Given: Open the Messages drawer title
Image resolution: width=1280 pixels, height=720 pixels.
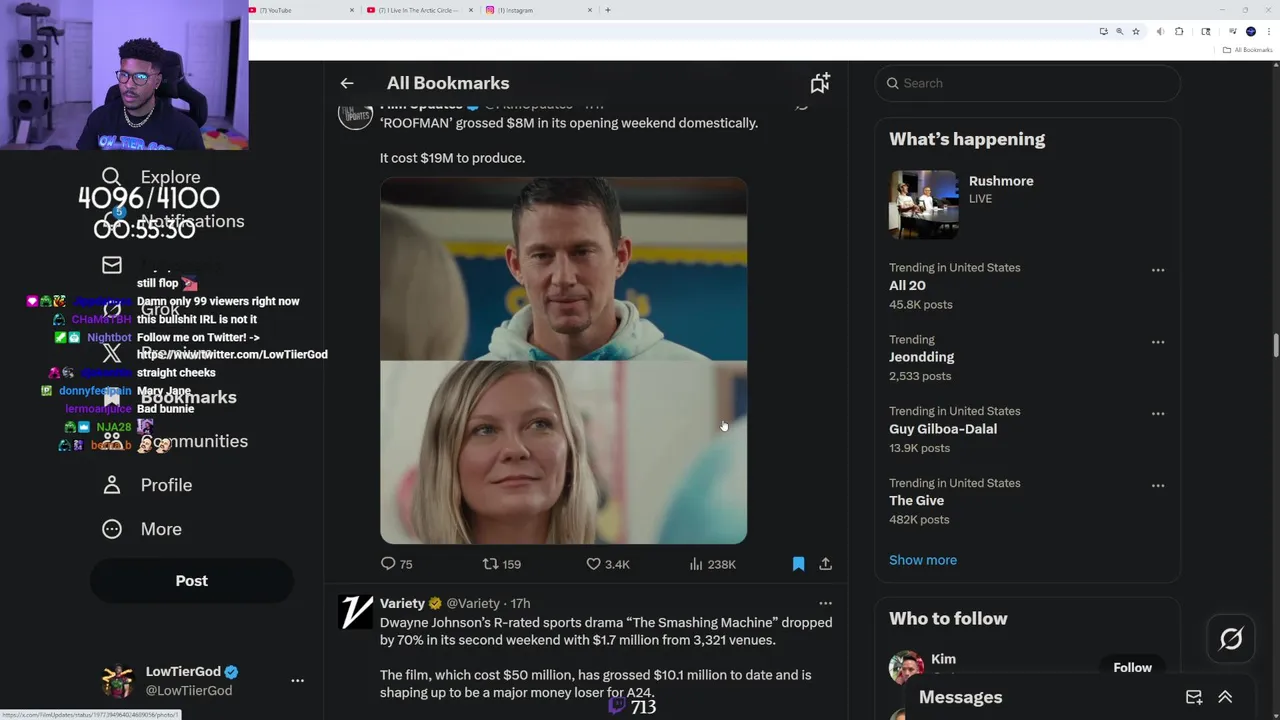Looking at the screenshot, I should (x=960, y=697).
